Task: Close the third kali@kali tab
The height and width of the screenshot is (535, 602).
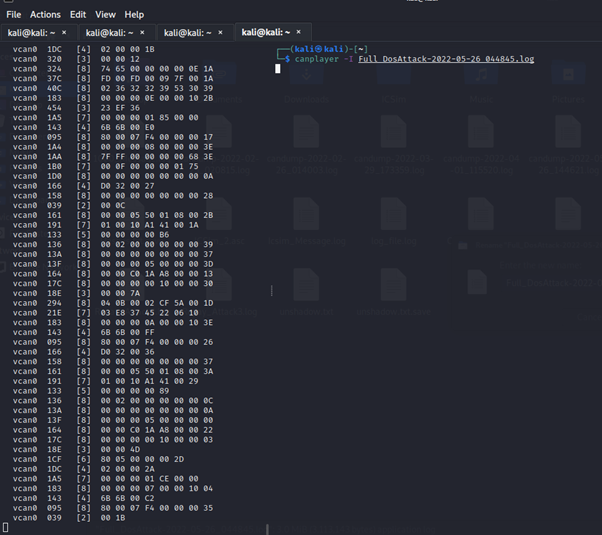Action: [x=220, y=33]
